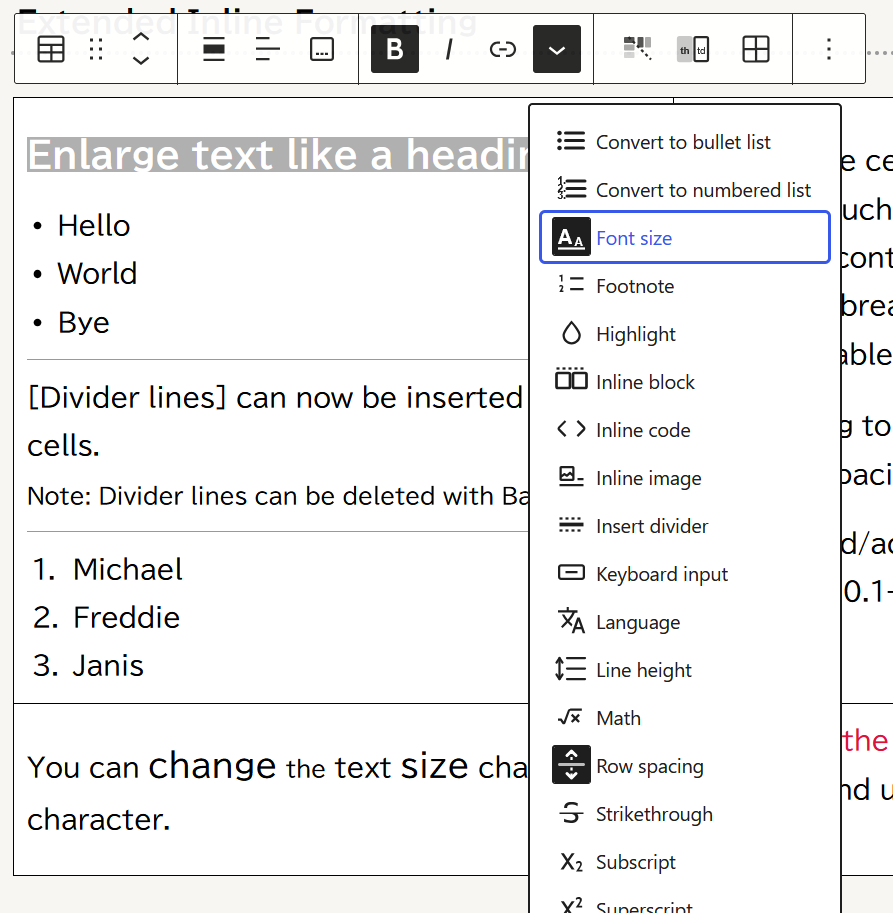The image size is (893, 913).
Task: Choose Convert to bullet list
Action: point(685,141)
